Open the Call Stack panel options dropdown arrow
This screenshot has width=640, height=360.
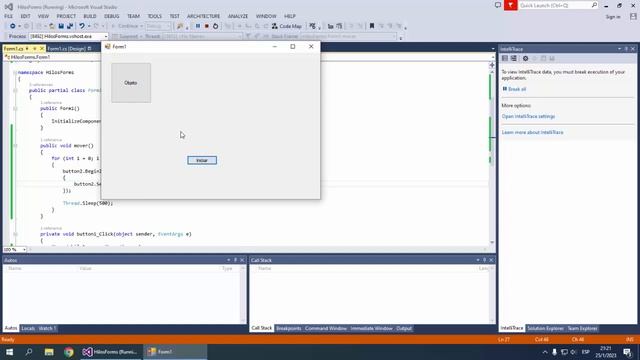pyautogui.click(x=478, y=260)
